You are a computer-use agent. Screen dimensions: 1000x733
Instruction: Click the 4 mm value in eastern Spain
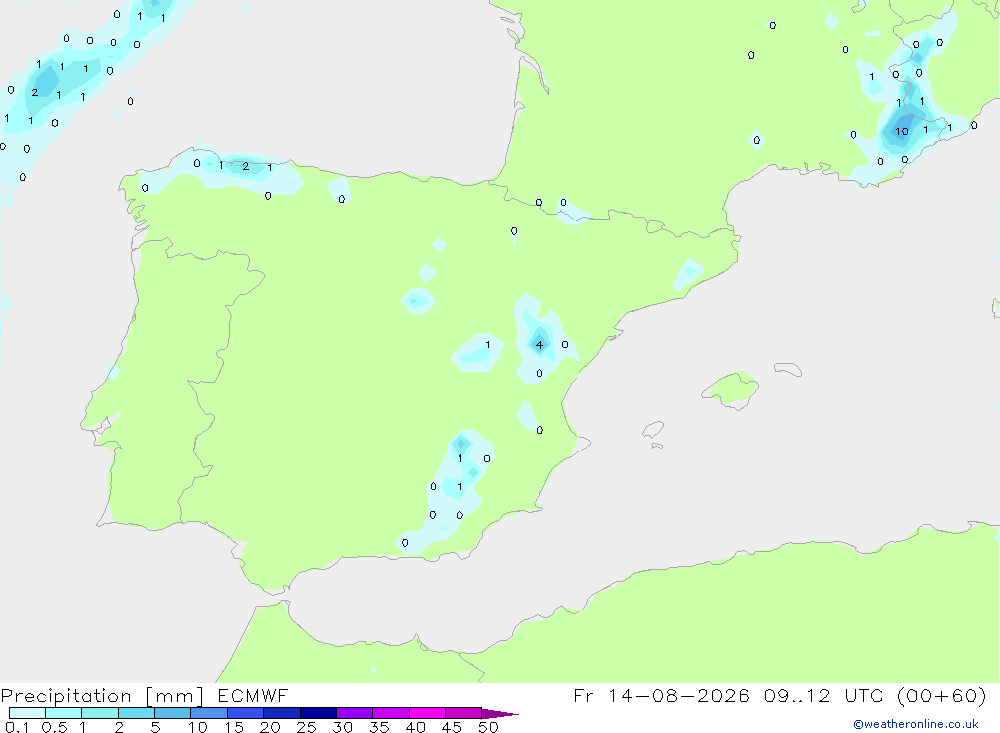540,345
